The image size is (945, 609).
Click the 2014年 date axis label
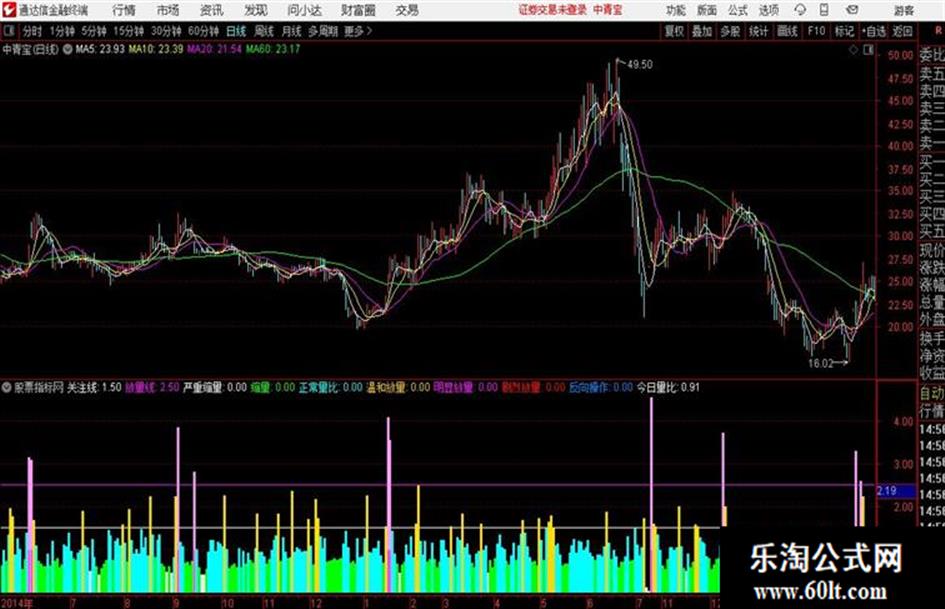point(17,603)
